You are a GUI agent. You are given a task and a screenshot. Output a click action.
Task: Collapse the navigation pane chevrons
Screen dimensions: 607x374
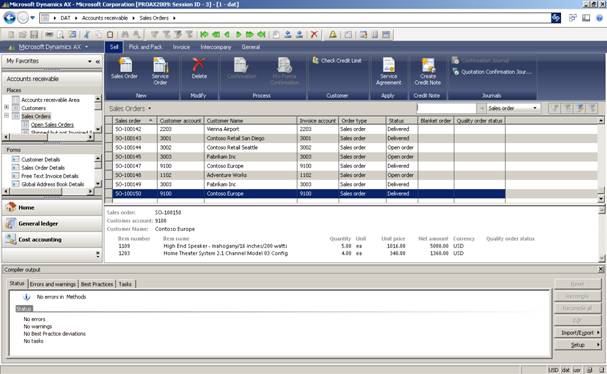(x=98, y=62)
